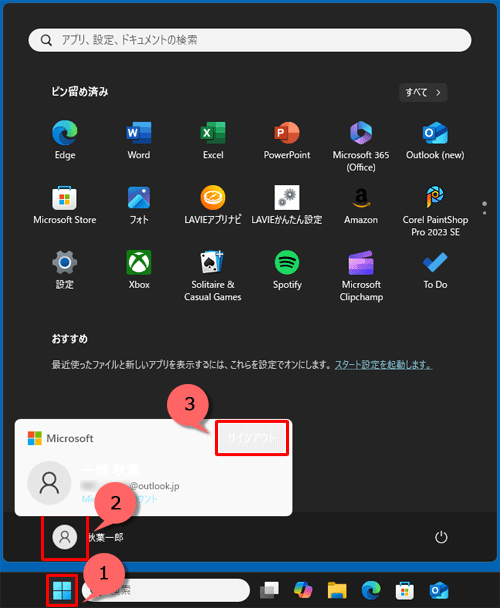This screenshot has width=500, height=608.
Task: Launch PowerPoint pinned app
Action: [287, 140]
